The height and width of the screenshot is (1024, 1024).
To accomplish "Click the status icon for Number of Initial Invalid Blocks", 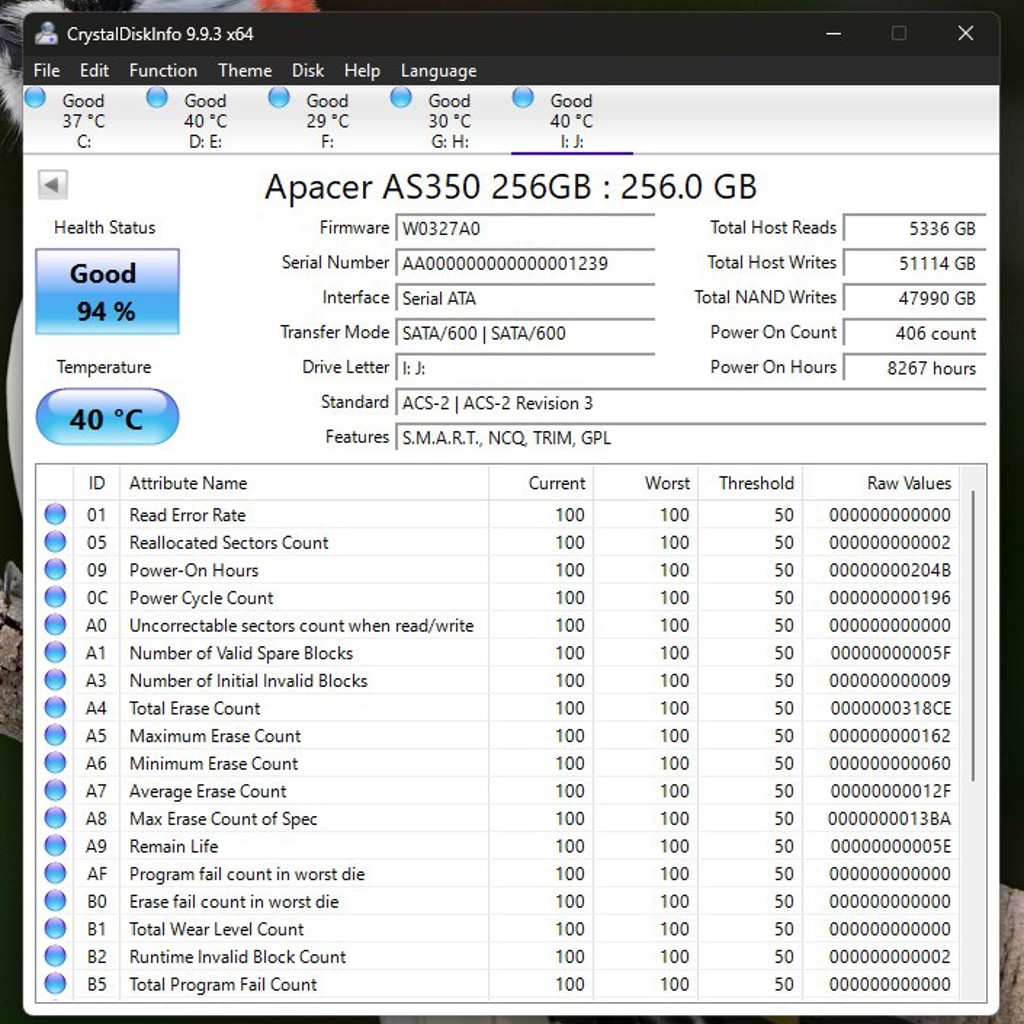I will (x=56, y=680).
